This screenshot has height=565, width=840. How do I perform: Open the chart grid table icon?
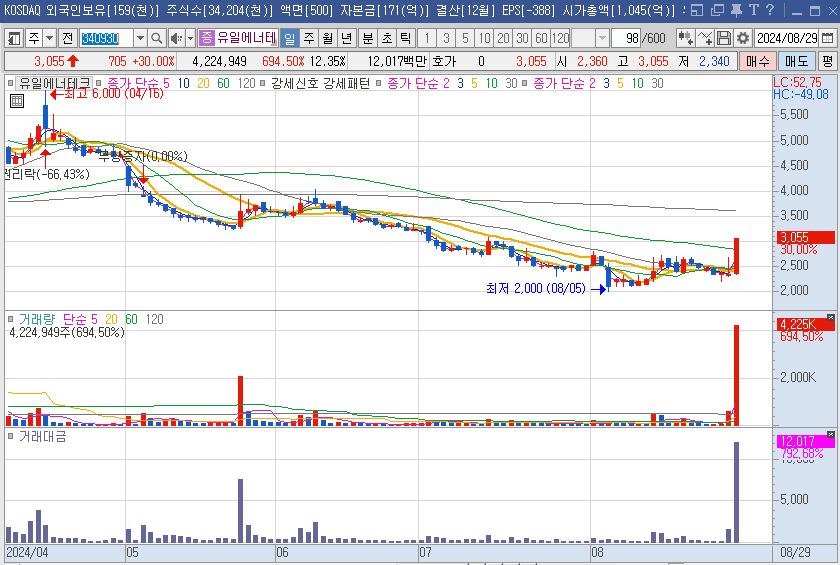17,101
